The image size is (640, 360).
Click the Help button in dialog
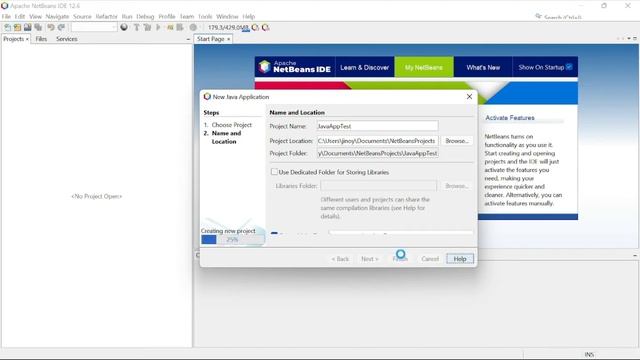click(x=460, y=259)
